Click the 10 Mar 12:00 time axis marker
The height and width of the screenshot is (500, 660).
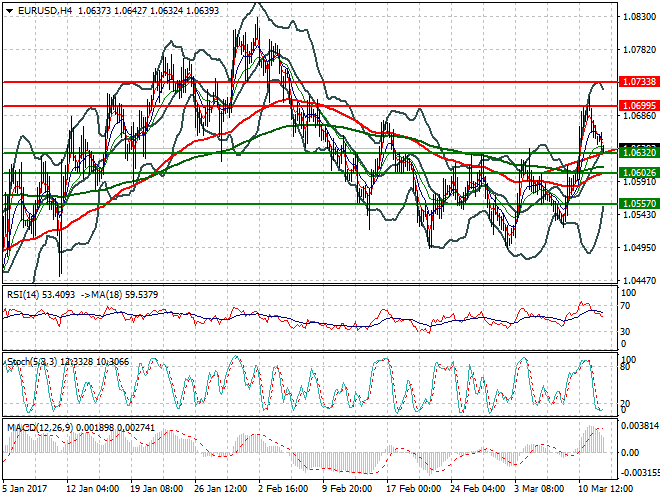pyautogui.click(x=606, y=489)
